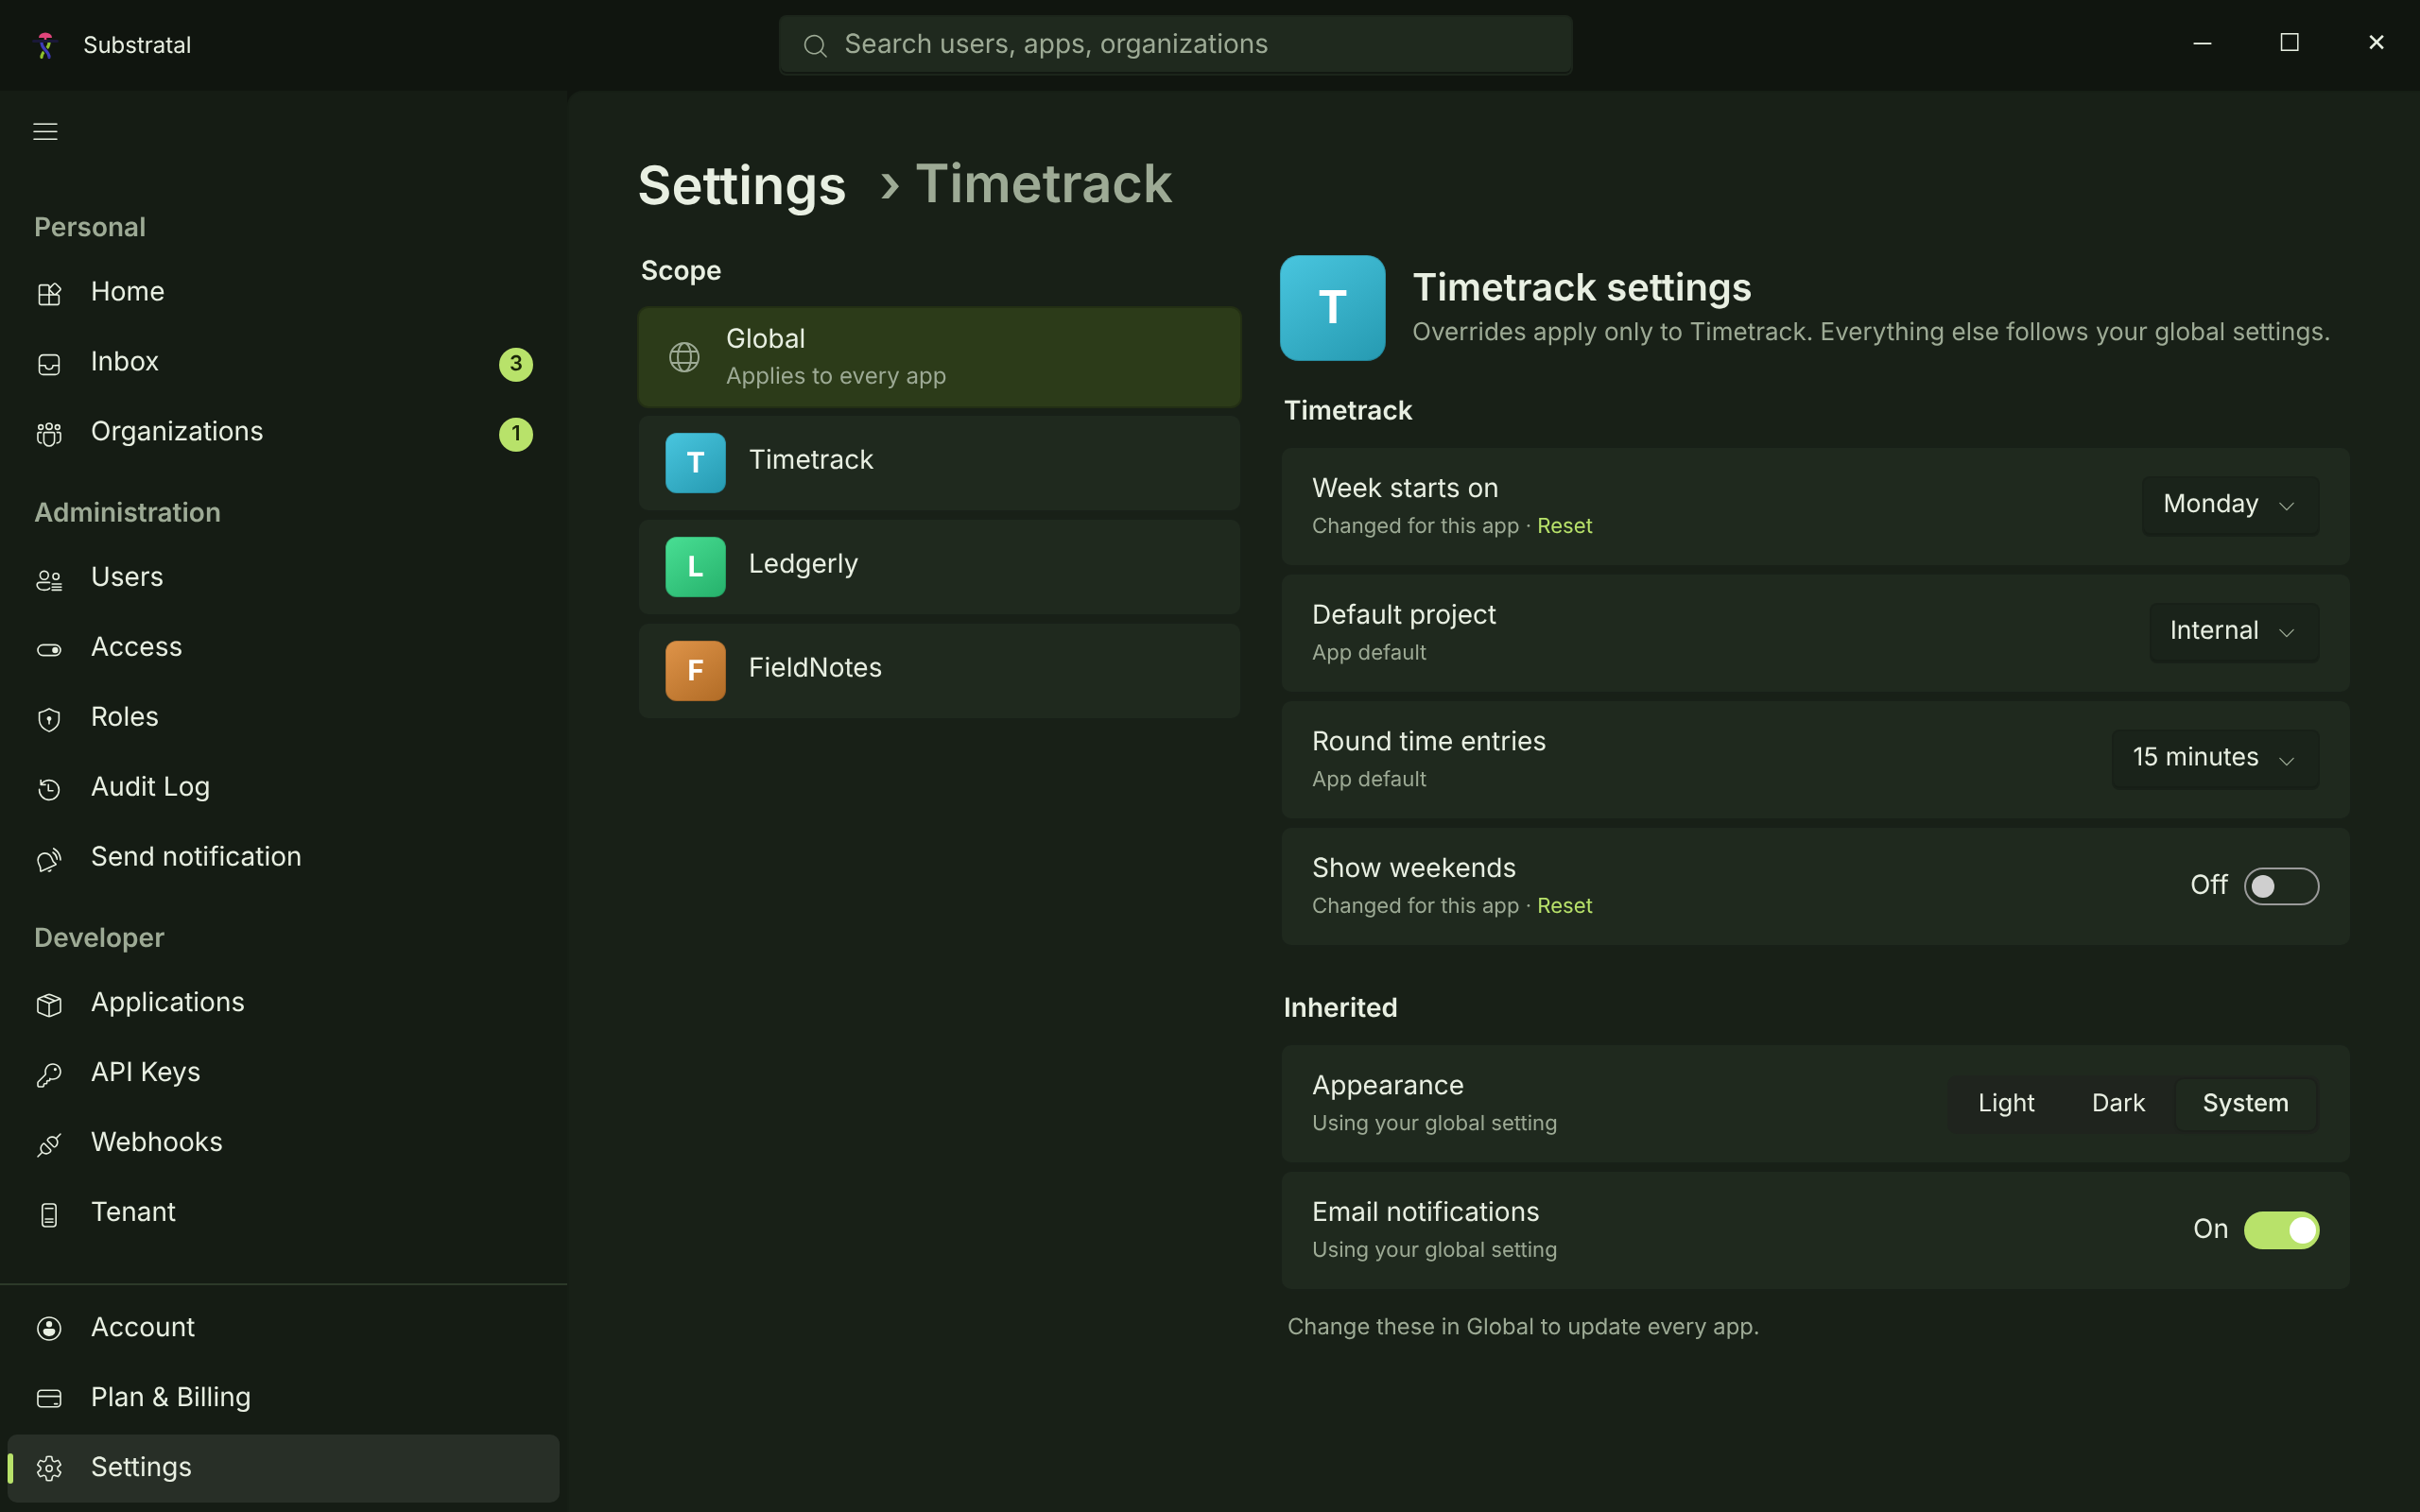The image size is (2420, 1512).
Task: Click the Home sidebar icon
Action: (x=49, y=293)
